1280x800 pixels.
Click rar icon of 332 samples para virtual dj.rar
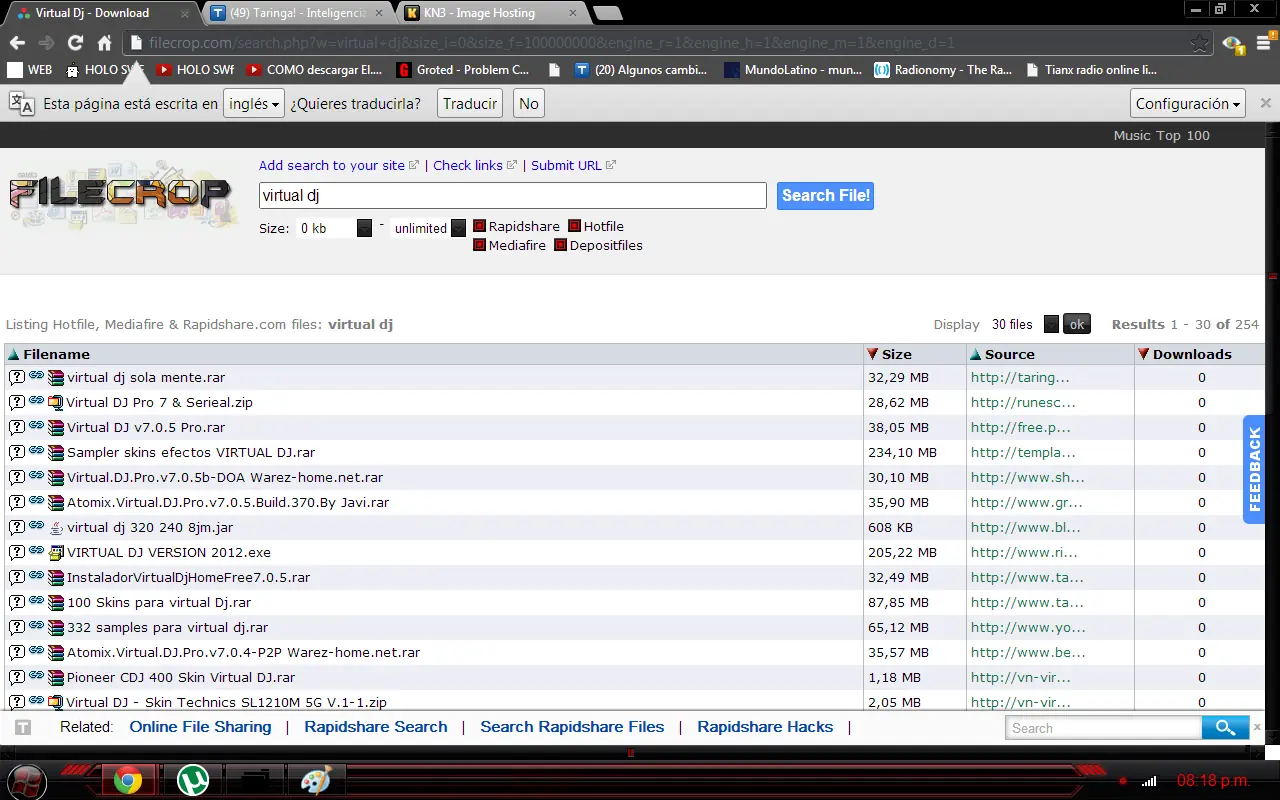point(56,628)
